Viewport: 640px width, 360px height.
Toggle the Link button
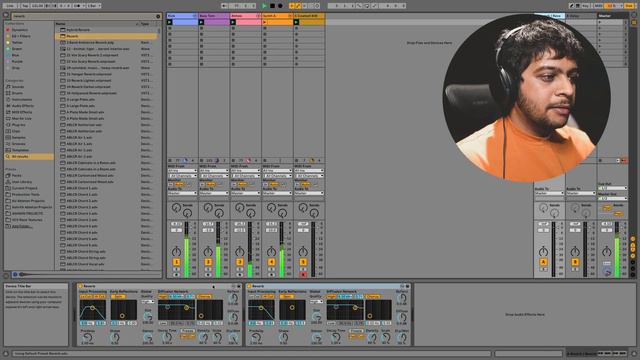point(10,6)
